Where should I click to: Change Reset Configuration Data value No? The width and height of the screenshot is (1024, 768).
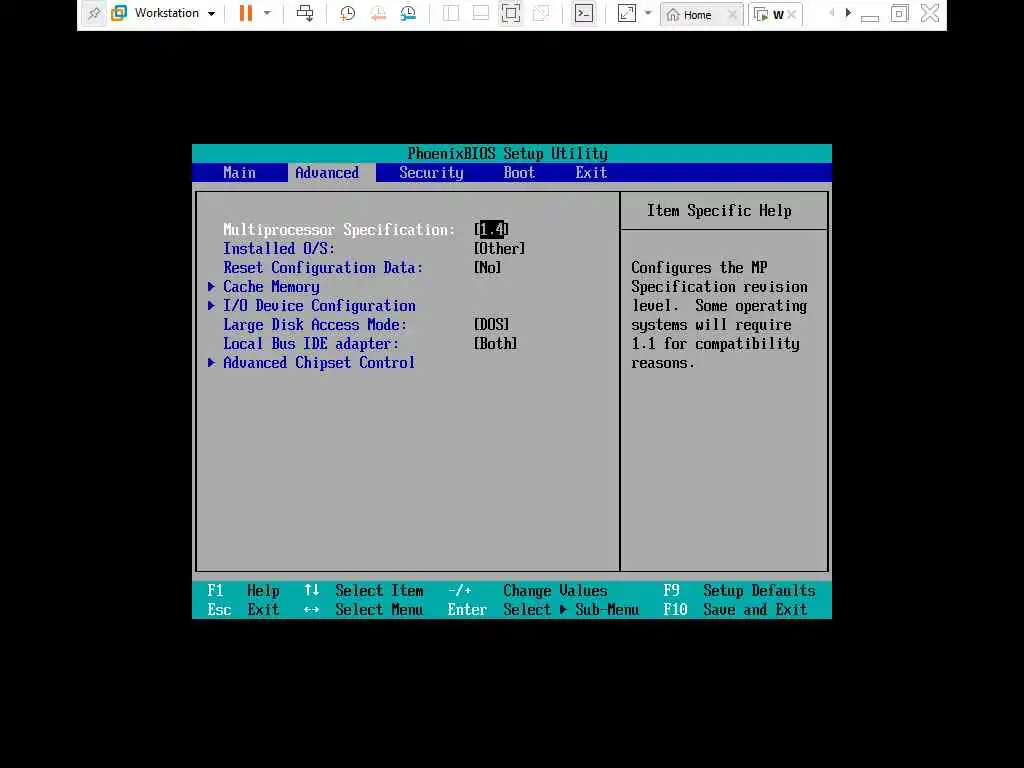click(487, 267)
